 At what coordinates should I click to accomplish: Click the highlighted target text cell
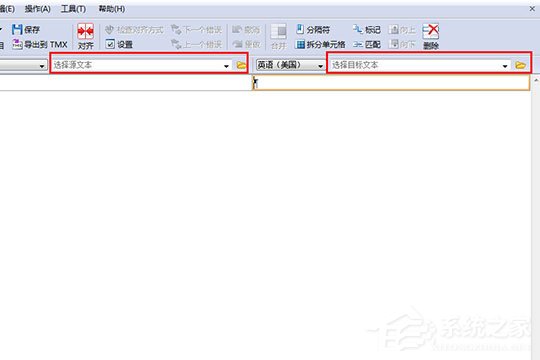[391, 83]
